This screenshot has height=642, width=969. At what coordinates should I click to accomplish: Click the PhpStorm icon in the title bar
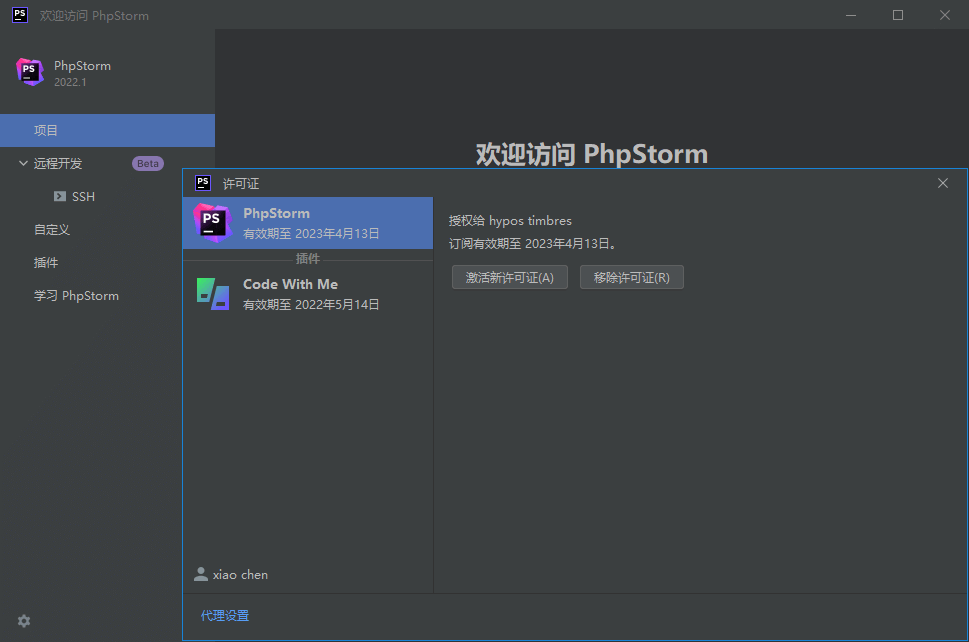click(x=20, y=15)
